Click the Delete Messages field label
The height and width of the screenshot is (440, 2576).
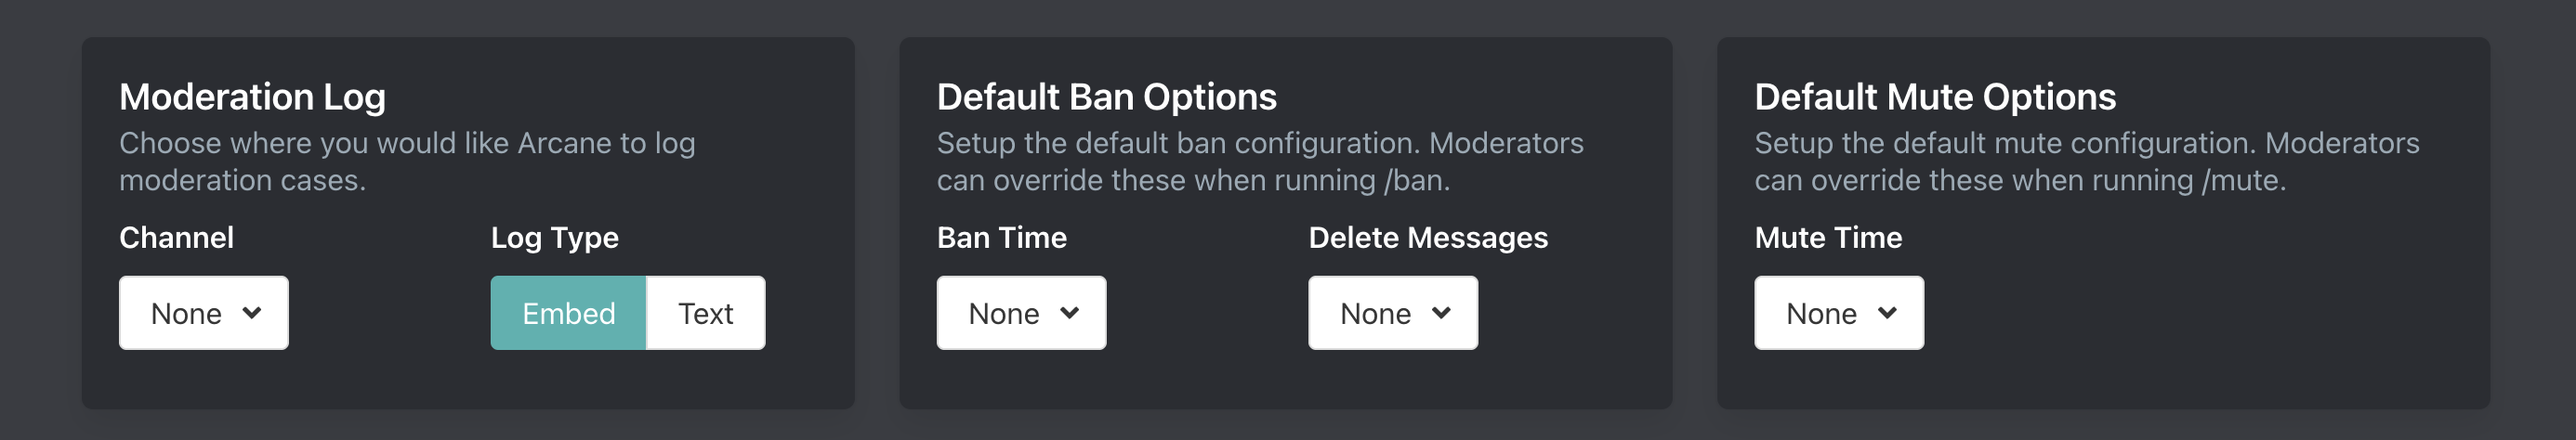coord(1427,237)
